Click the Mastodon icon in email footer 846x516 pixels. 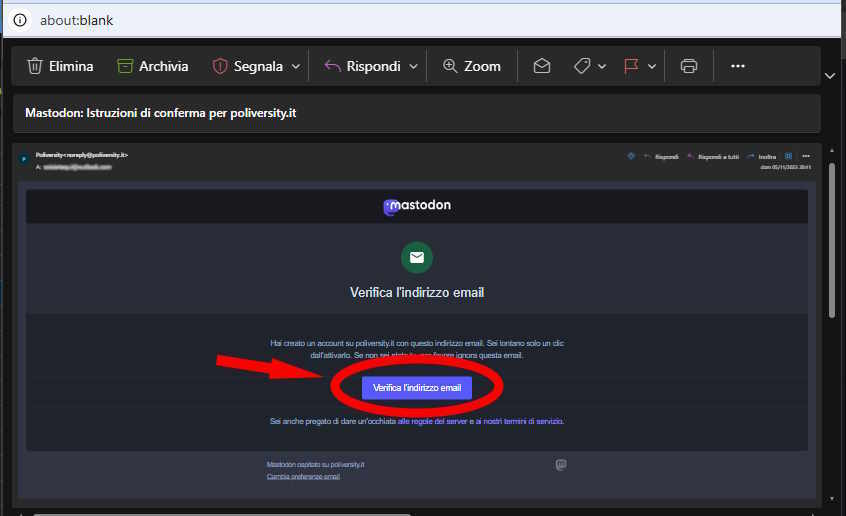point(561,465)
